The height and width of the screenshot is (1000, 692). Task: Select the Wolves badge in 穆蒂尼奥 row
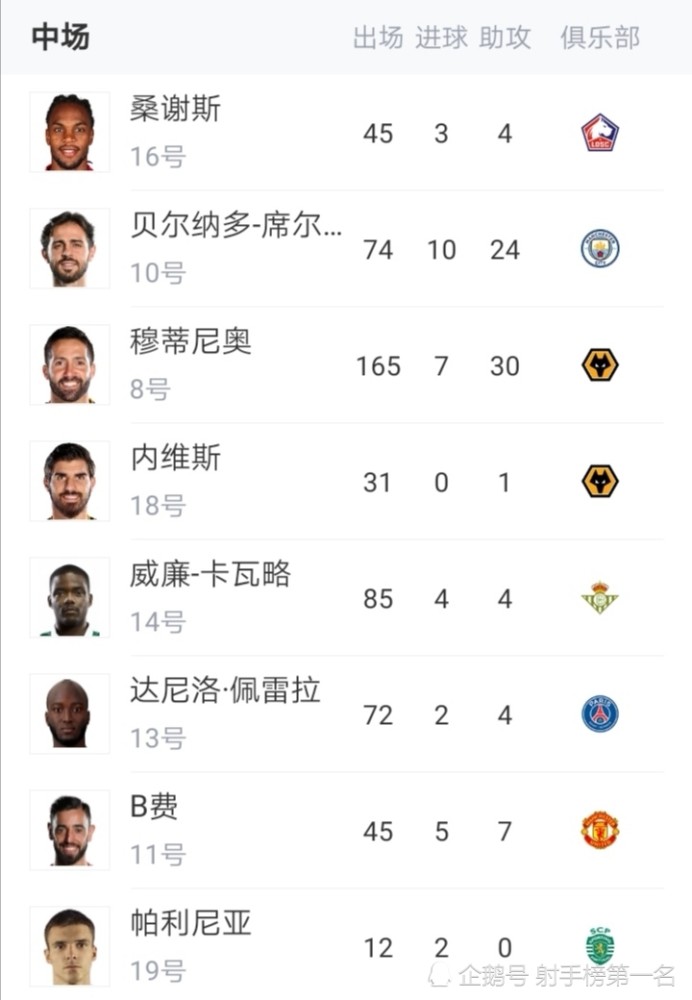coord(600,365)
